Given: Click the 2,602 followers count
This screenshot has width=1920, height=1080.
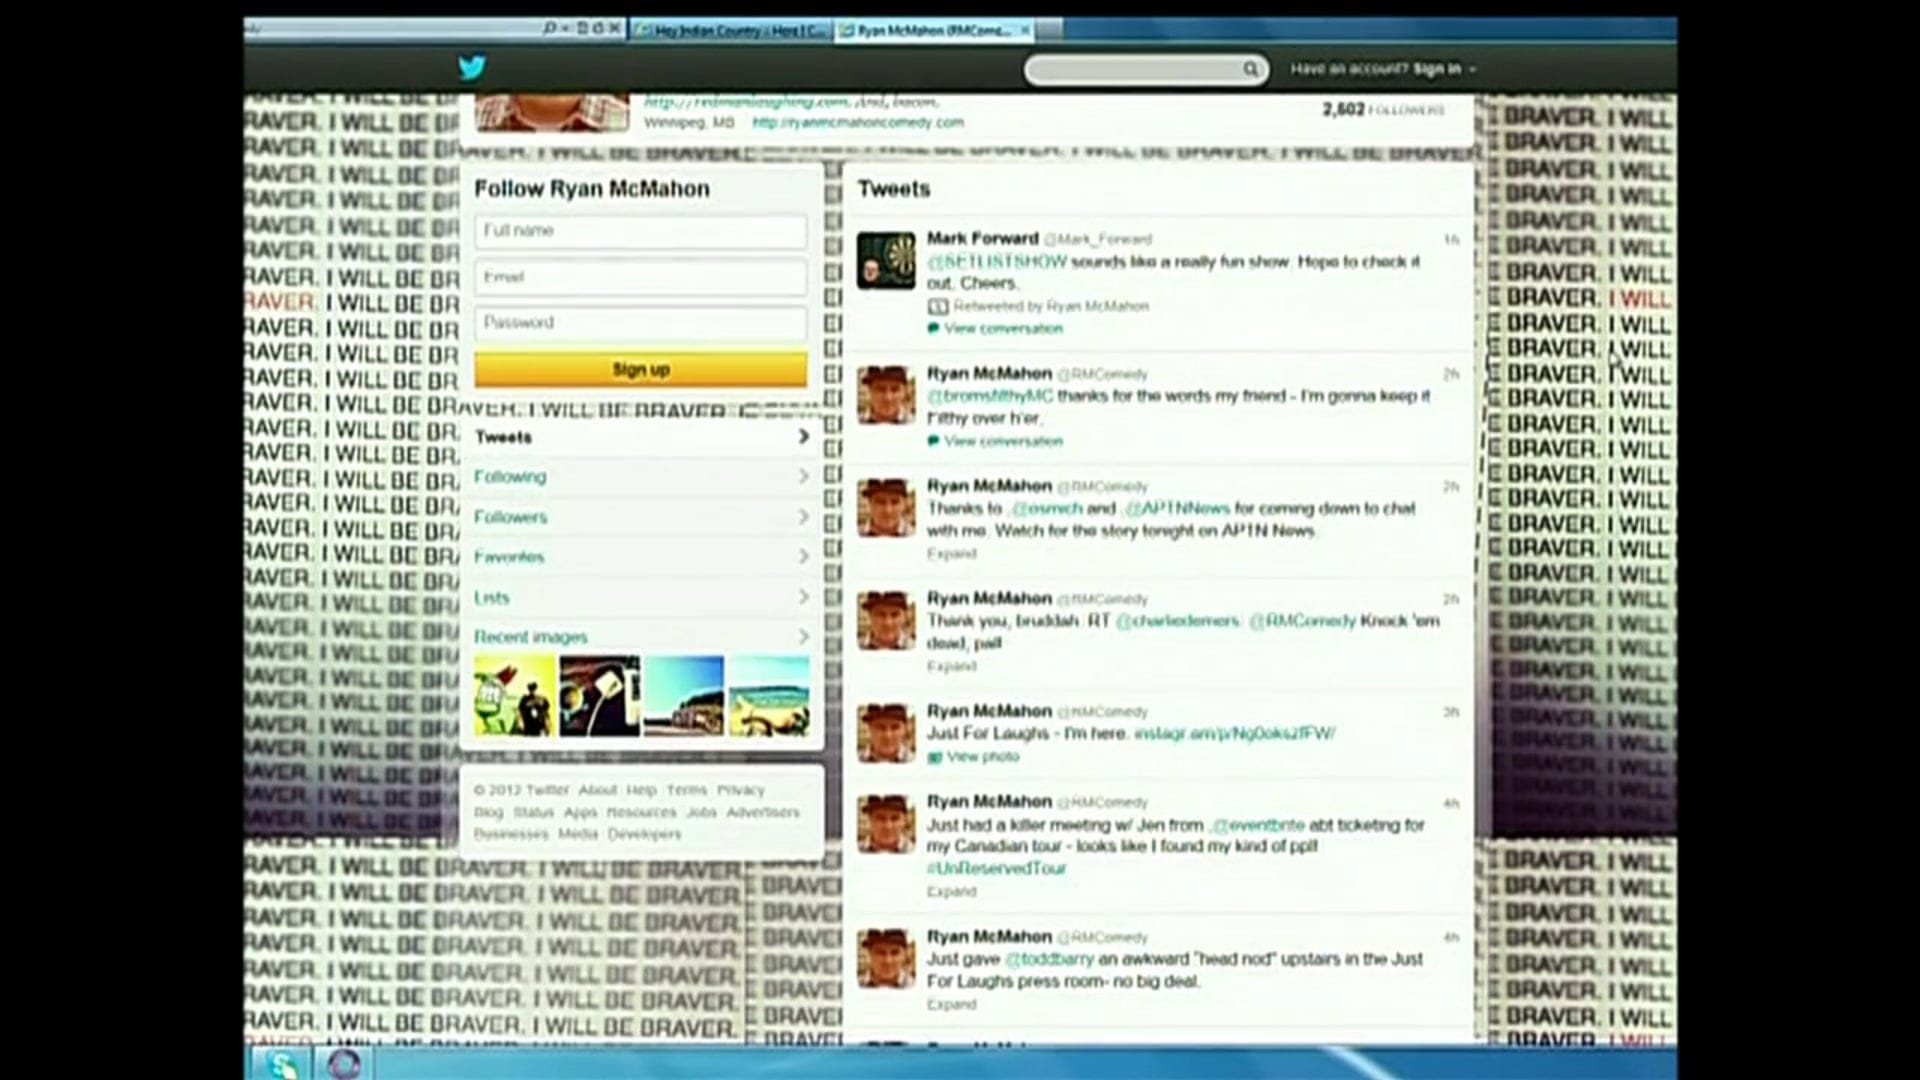Looking at the screenshot, I should click(1383, 109).
